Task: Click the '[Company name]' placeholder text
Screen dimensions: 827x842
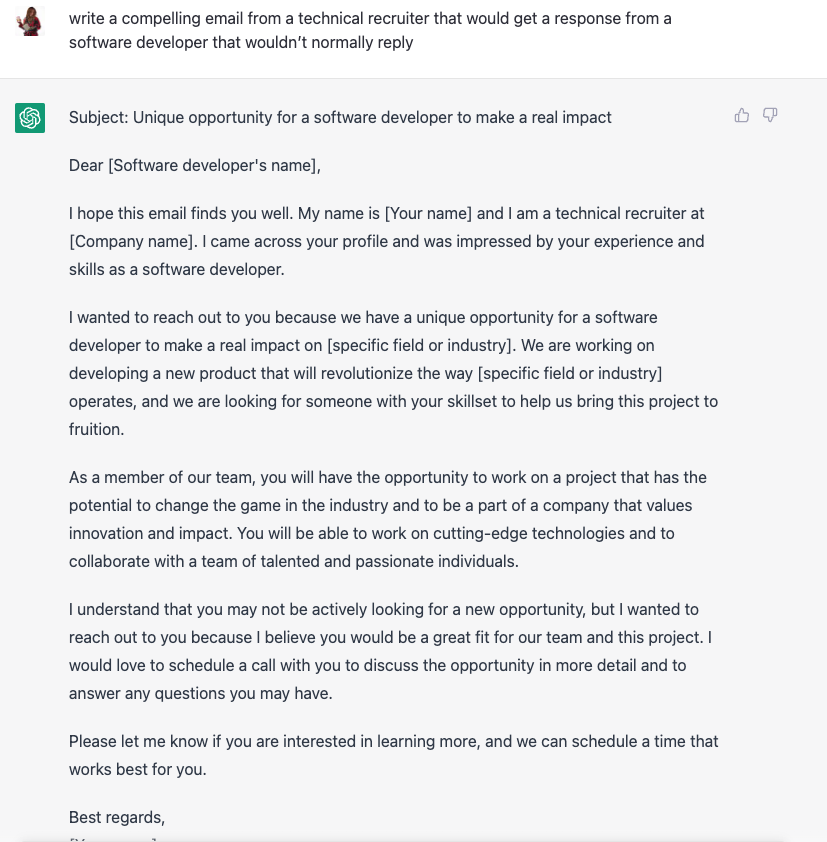Action: pyautogui.click(x=133, y=241)
